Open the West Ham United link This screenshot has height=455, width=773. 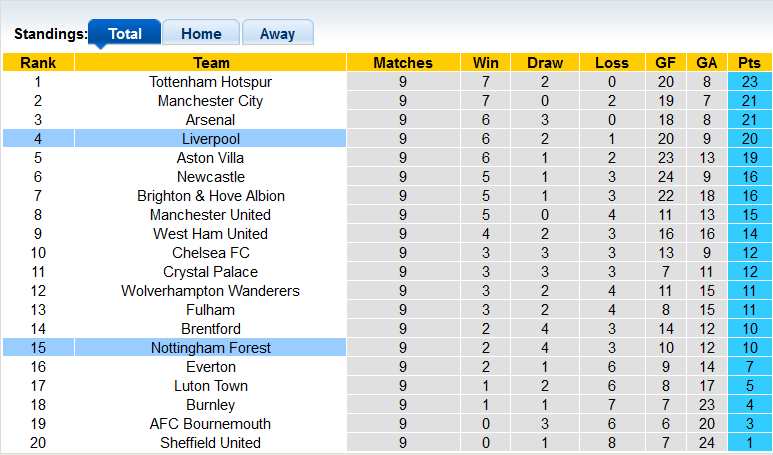pyautogui.click(x=210, y=234)
